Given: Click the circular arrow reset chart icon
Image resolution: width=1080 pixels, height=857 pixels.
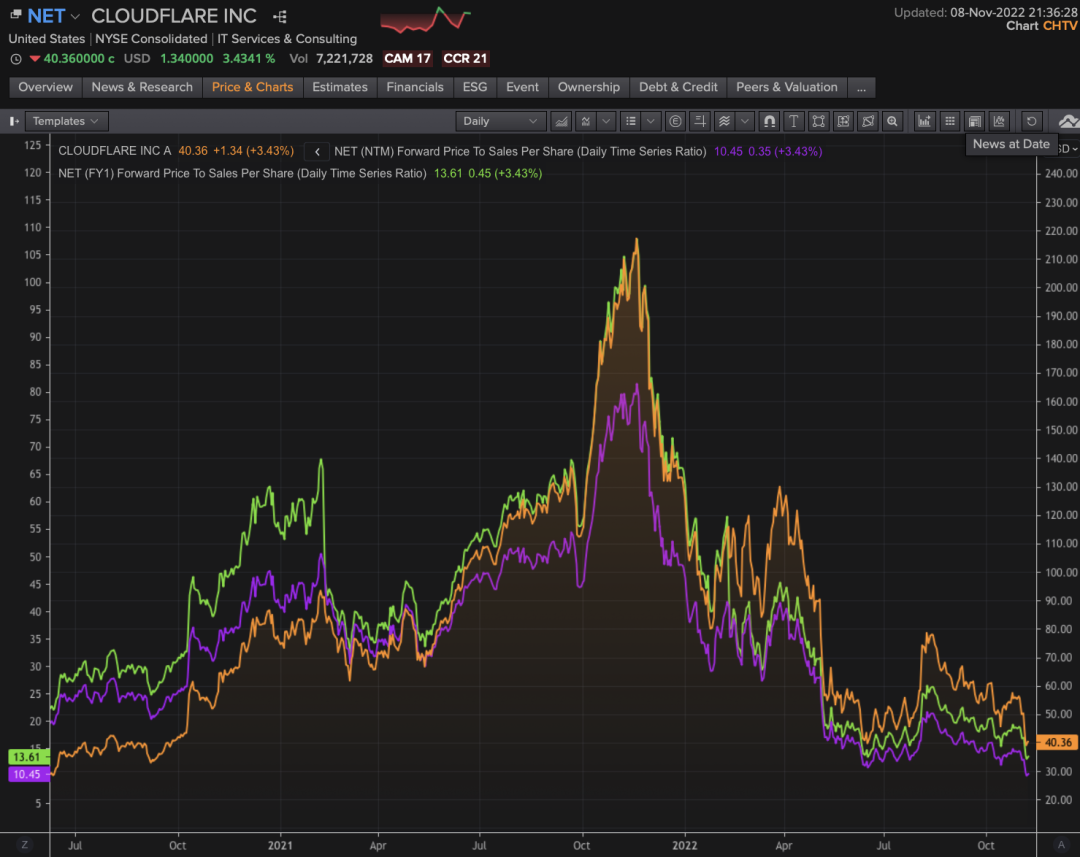Looking at the screenshot, I should click(x=1031, y=121).
